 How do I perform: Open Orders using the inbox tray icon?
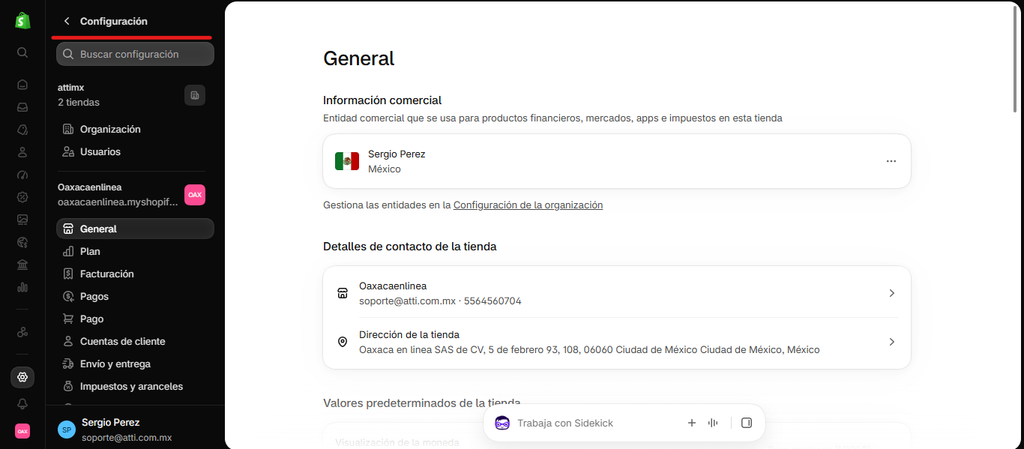23,107
